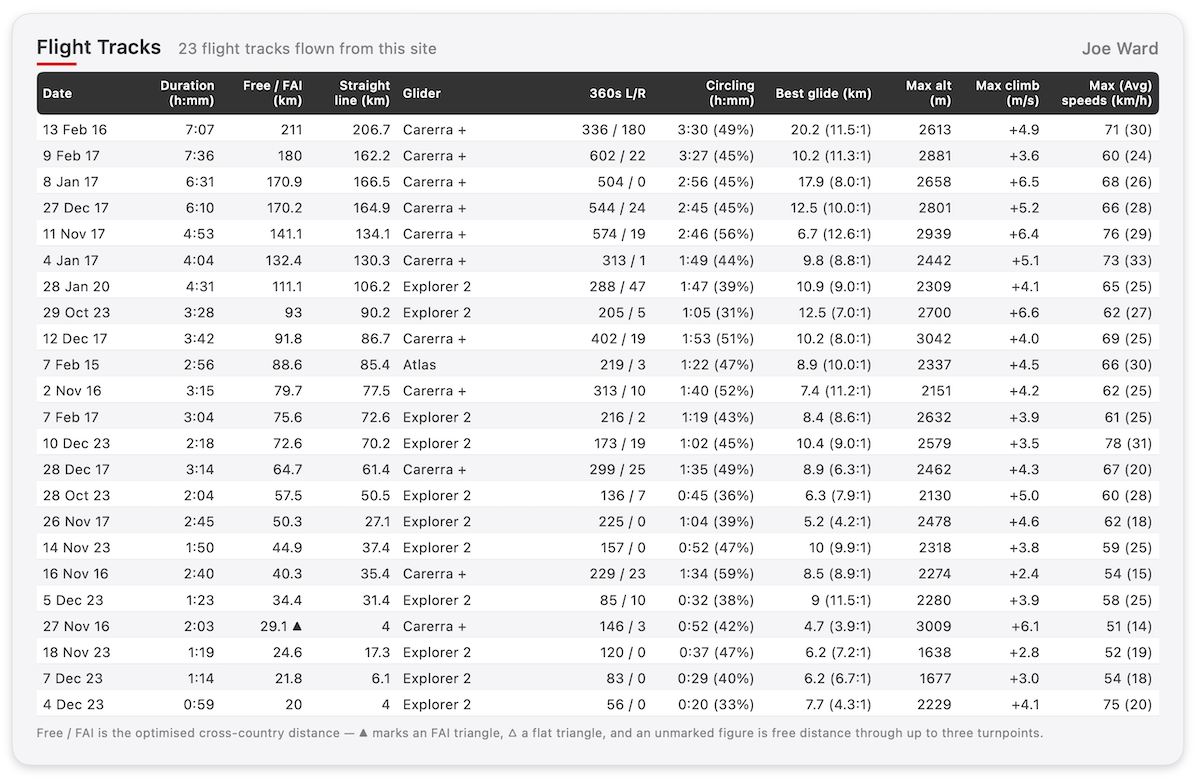
Task: Select the 4 Jan 17 date cell
Action: 71,260
